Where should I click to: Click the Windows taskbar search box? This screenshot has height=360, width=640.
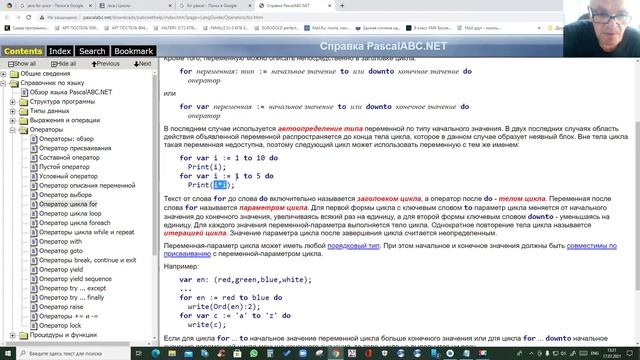coord(73,353)
